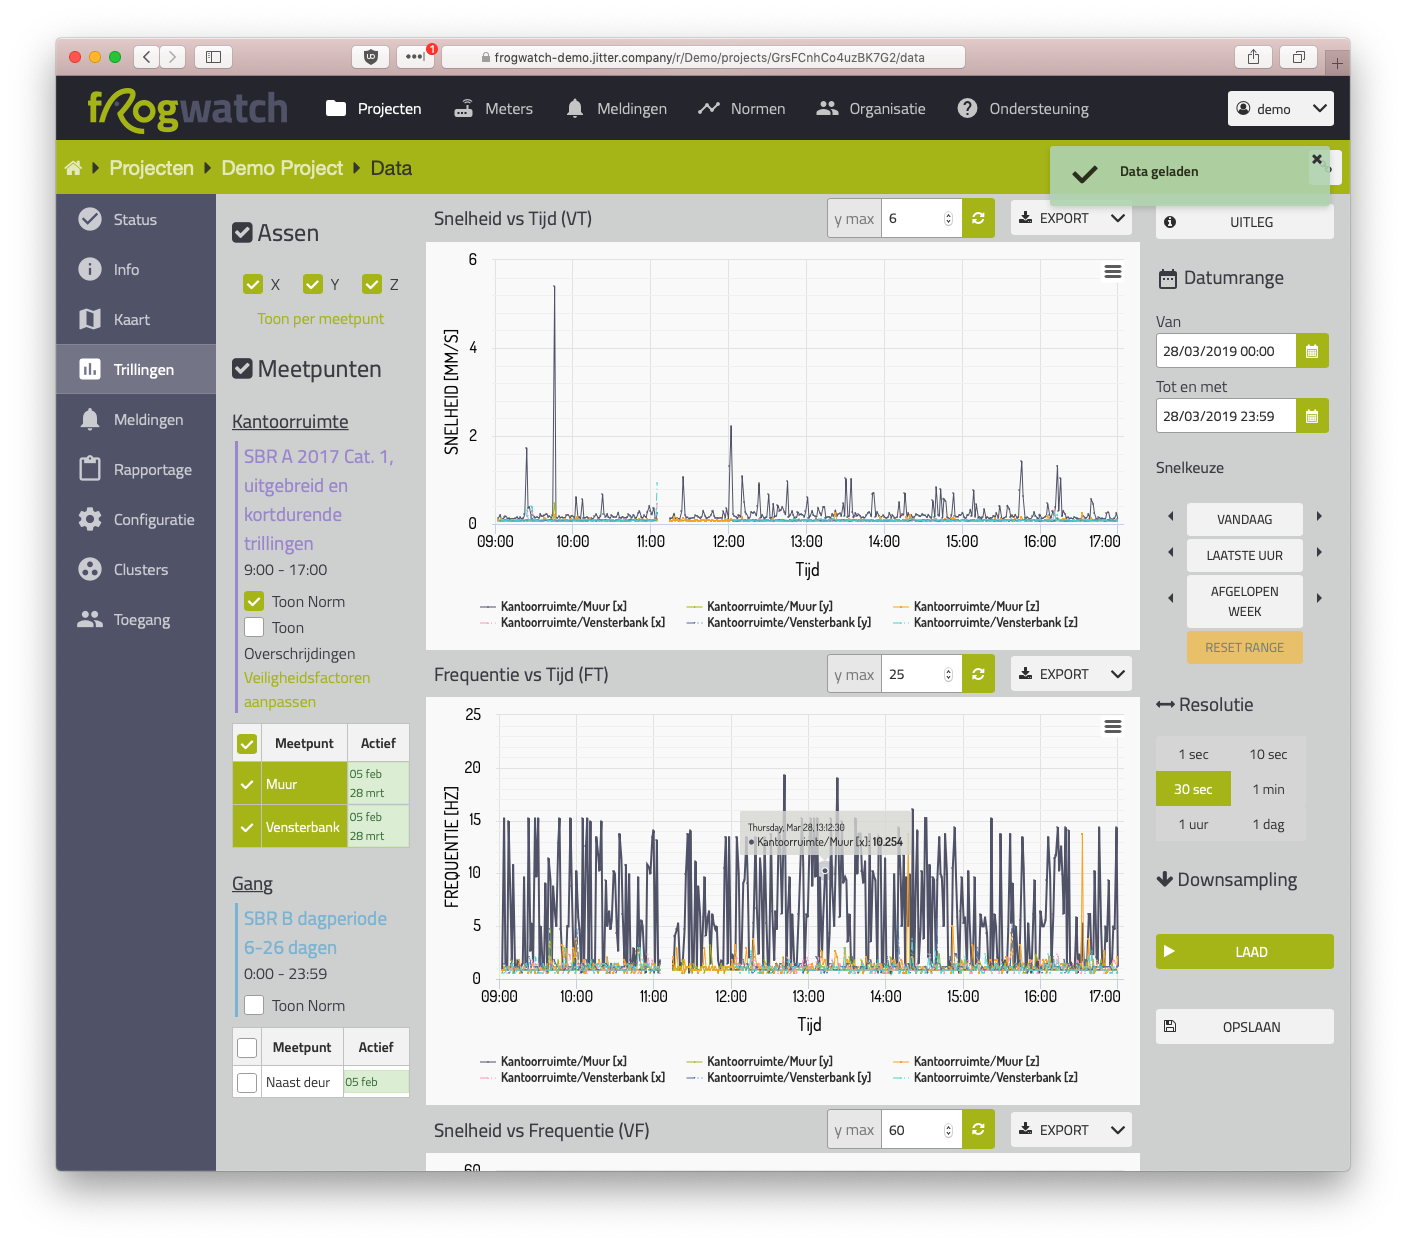The height and width of the screenshot is (1245, 1406).
Task: Expand the demo user dropdown
Action: [1281, 109]
